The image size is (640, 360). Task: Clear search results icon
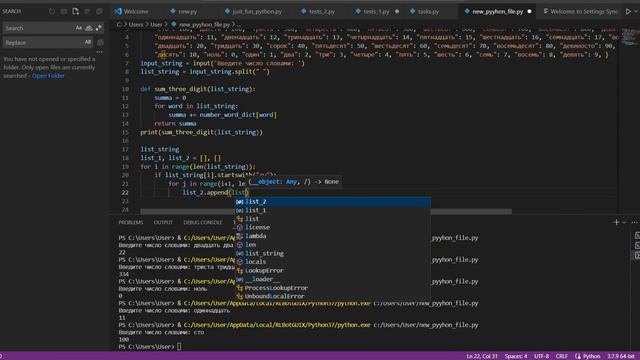(64, 11)
